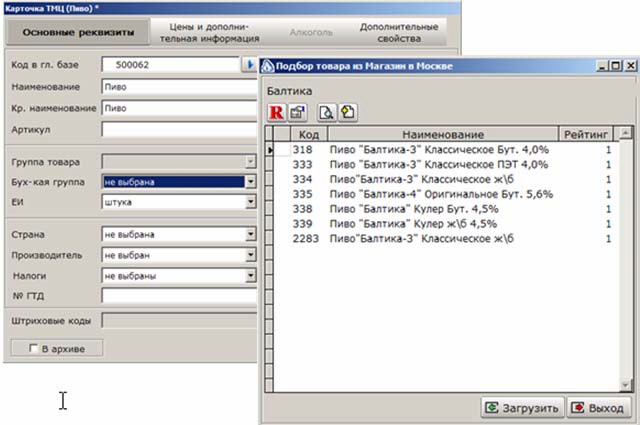This screenshot has height=425, width=640.
Task: Toggle the В архиве checkbox
Action: click(33, 348)
